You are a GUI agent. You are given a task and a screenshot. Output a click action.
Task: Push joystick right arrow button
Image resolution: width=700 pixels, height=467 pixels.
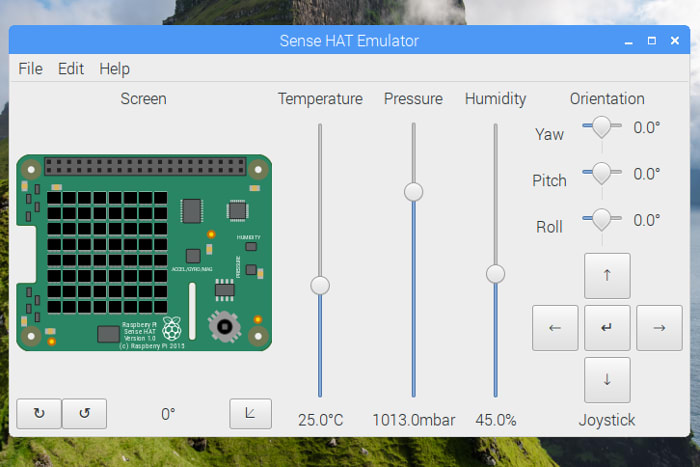tap(659, 328)
